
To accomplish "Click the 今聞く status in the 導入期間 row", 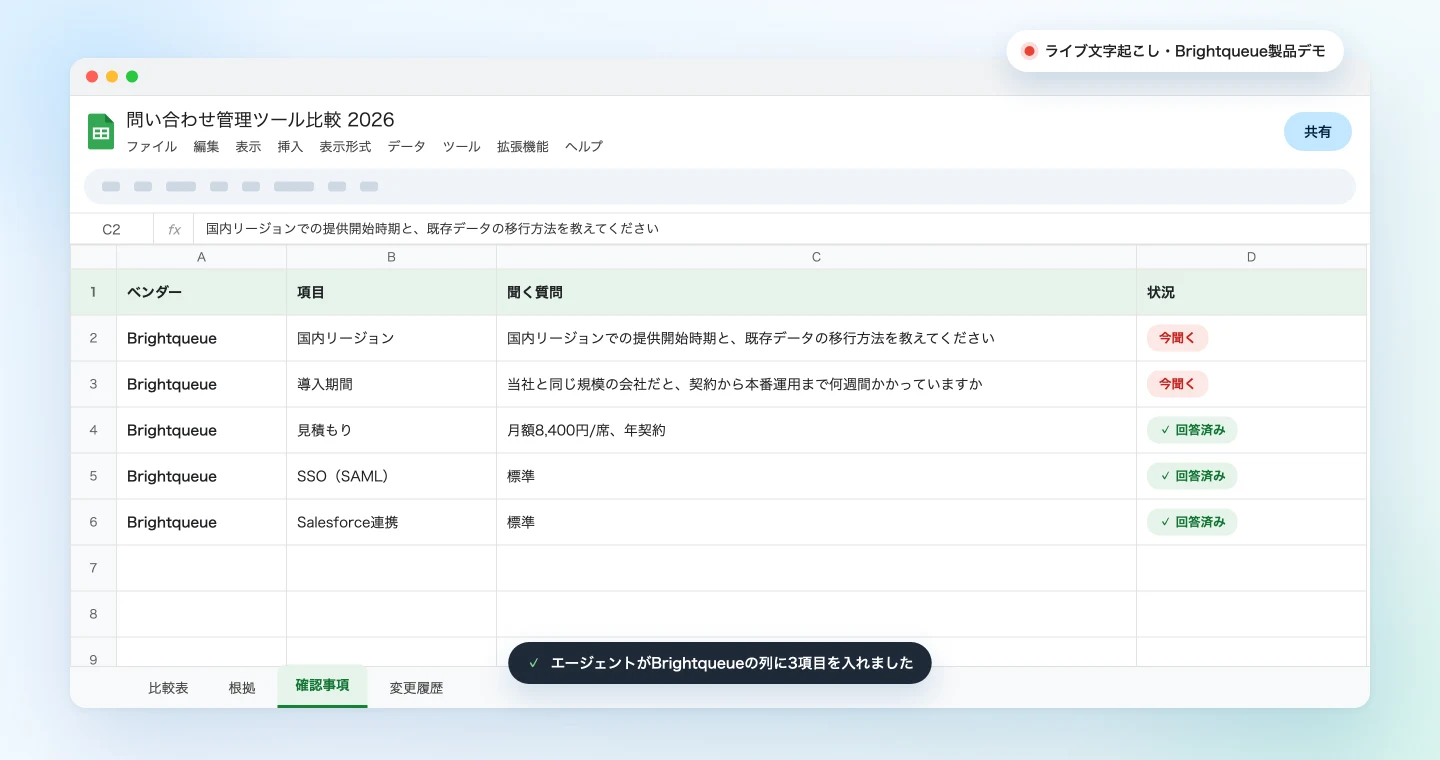I will coord(1177,384).
